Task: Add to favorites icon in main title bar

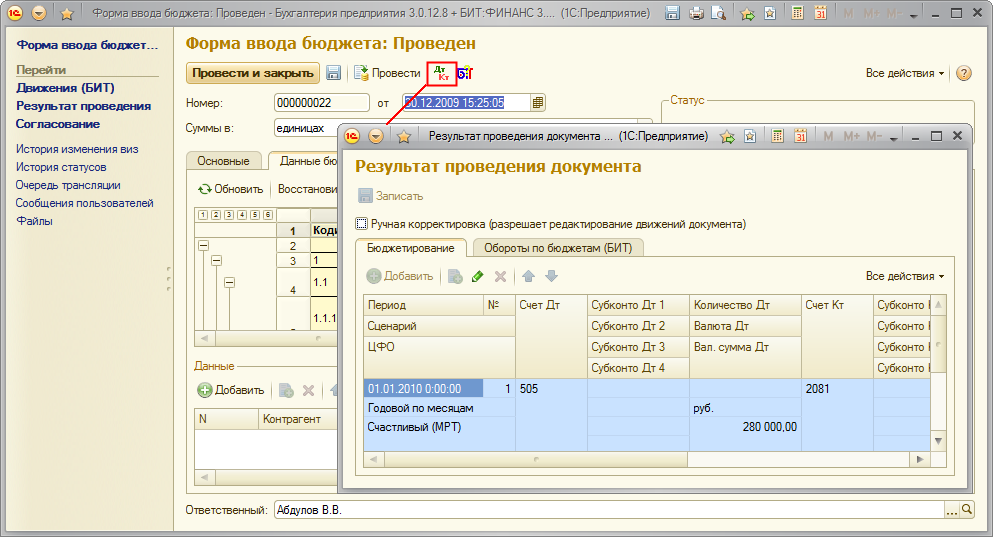Action: pos(770,13)
